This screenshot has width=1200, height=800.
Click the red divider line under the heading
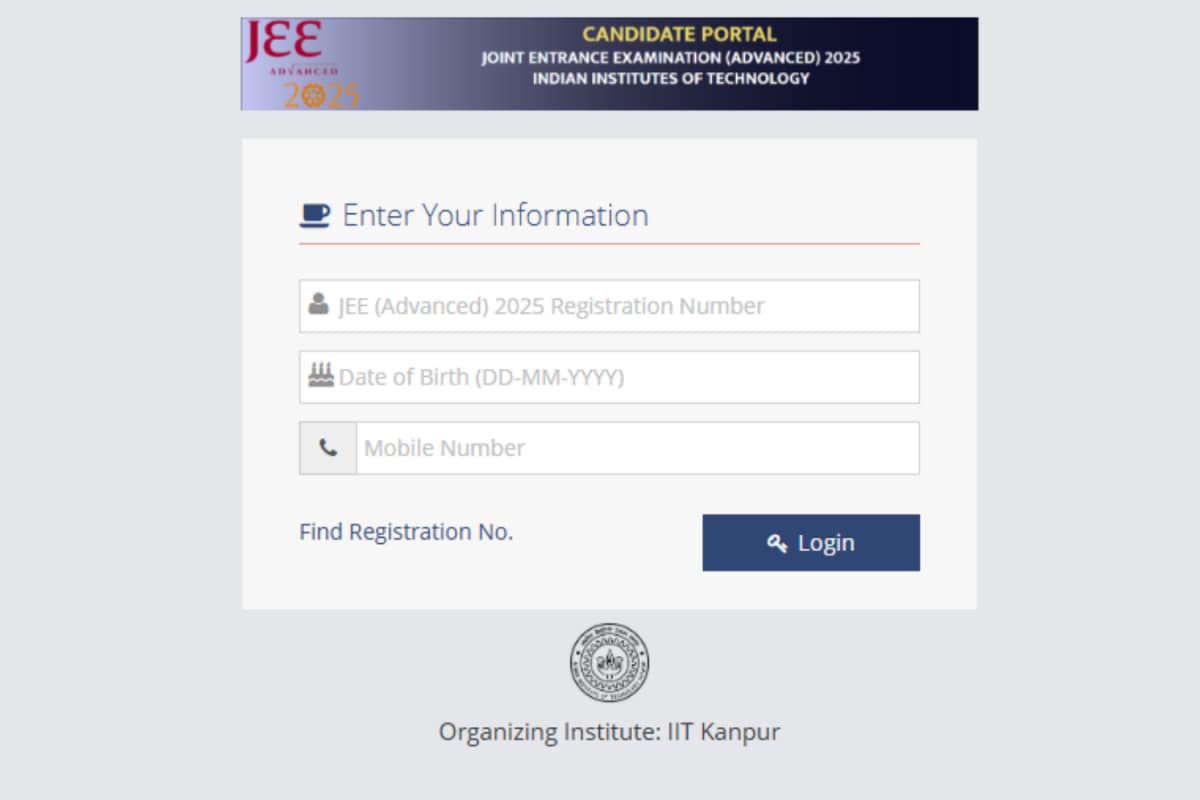click(x=609, y=243)
